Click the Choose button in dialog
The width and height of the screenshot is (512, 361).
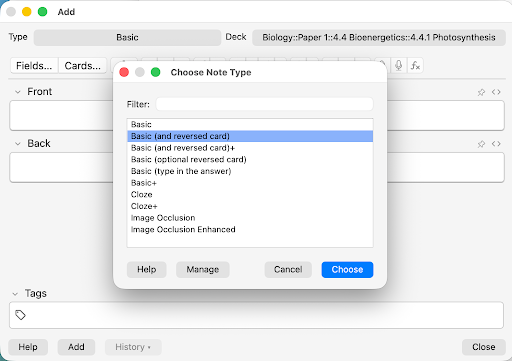click(347, 269)
